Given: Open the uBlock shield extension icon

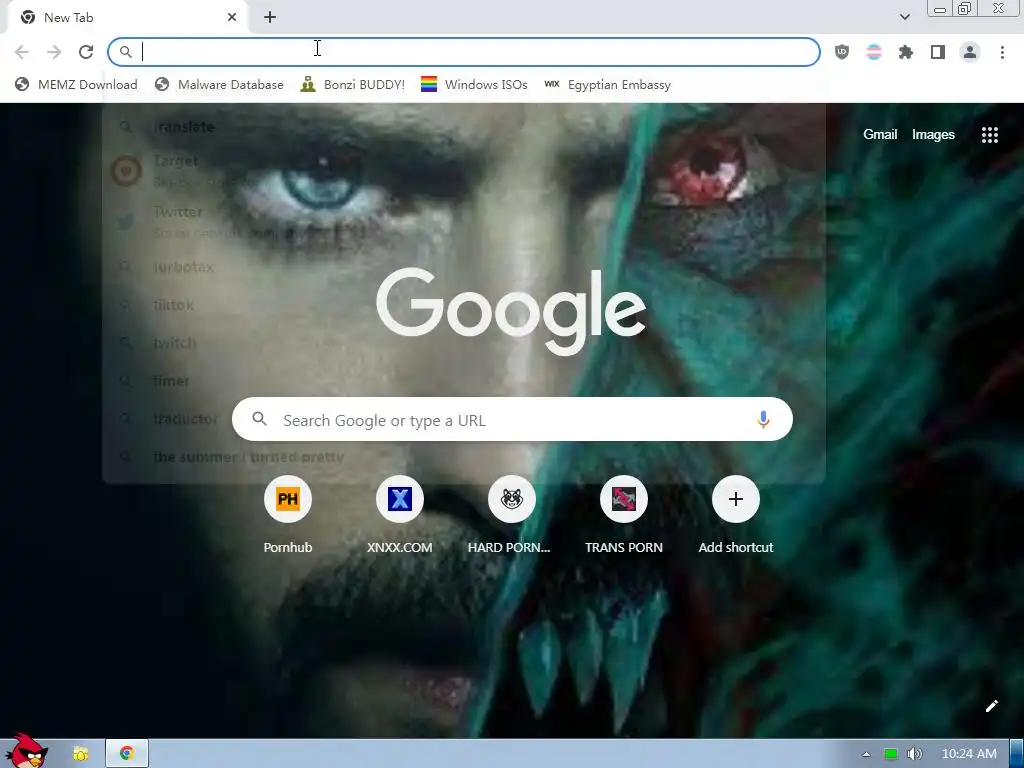Looking at the screenshot, I should coord(842,52).
